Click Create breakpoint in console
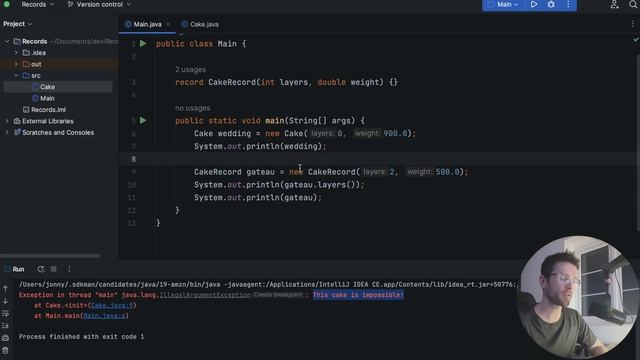 [278, 295]
